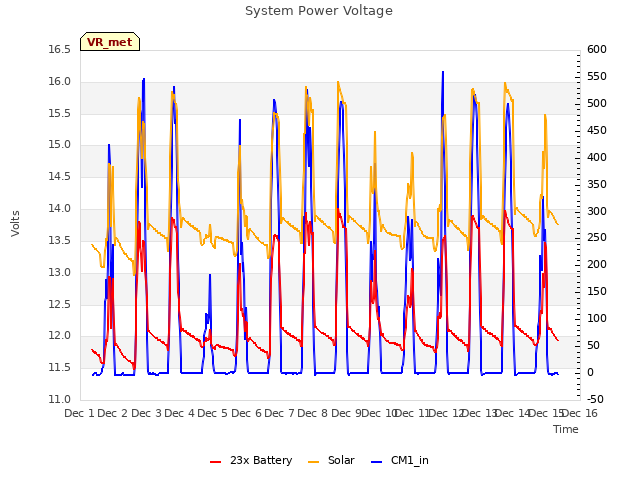This screenshot has width=640, height=480.
Task: Click the 300 right axis value
Action: 597,211
